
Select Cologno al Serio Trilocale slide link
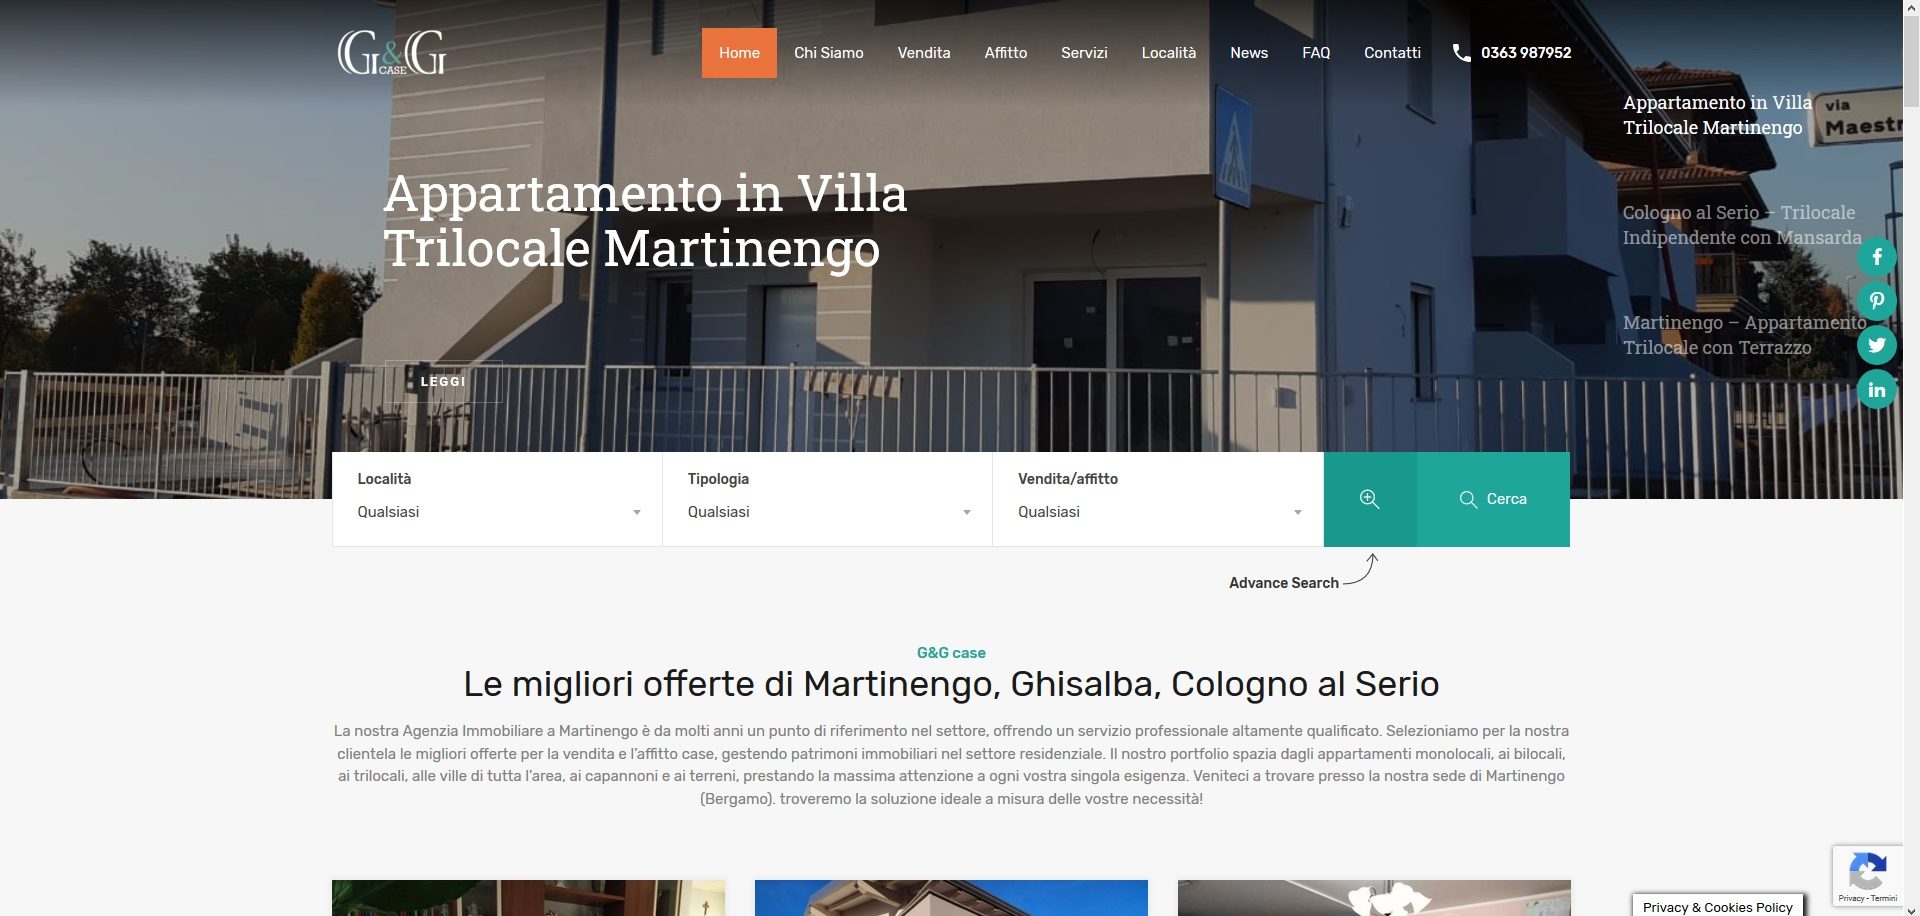[1742, 225]
